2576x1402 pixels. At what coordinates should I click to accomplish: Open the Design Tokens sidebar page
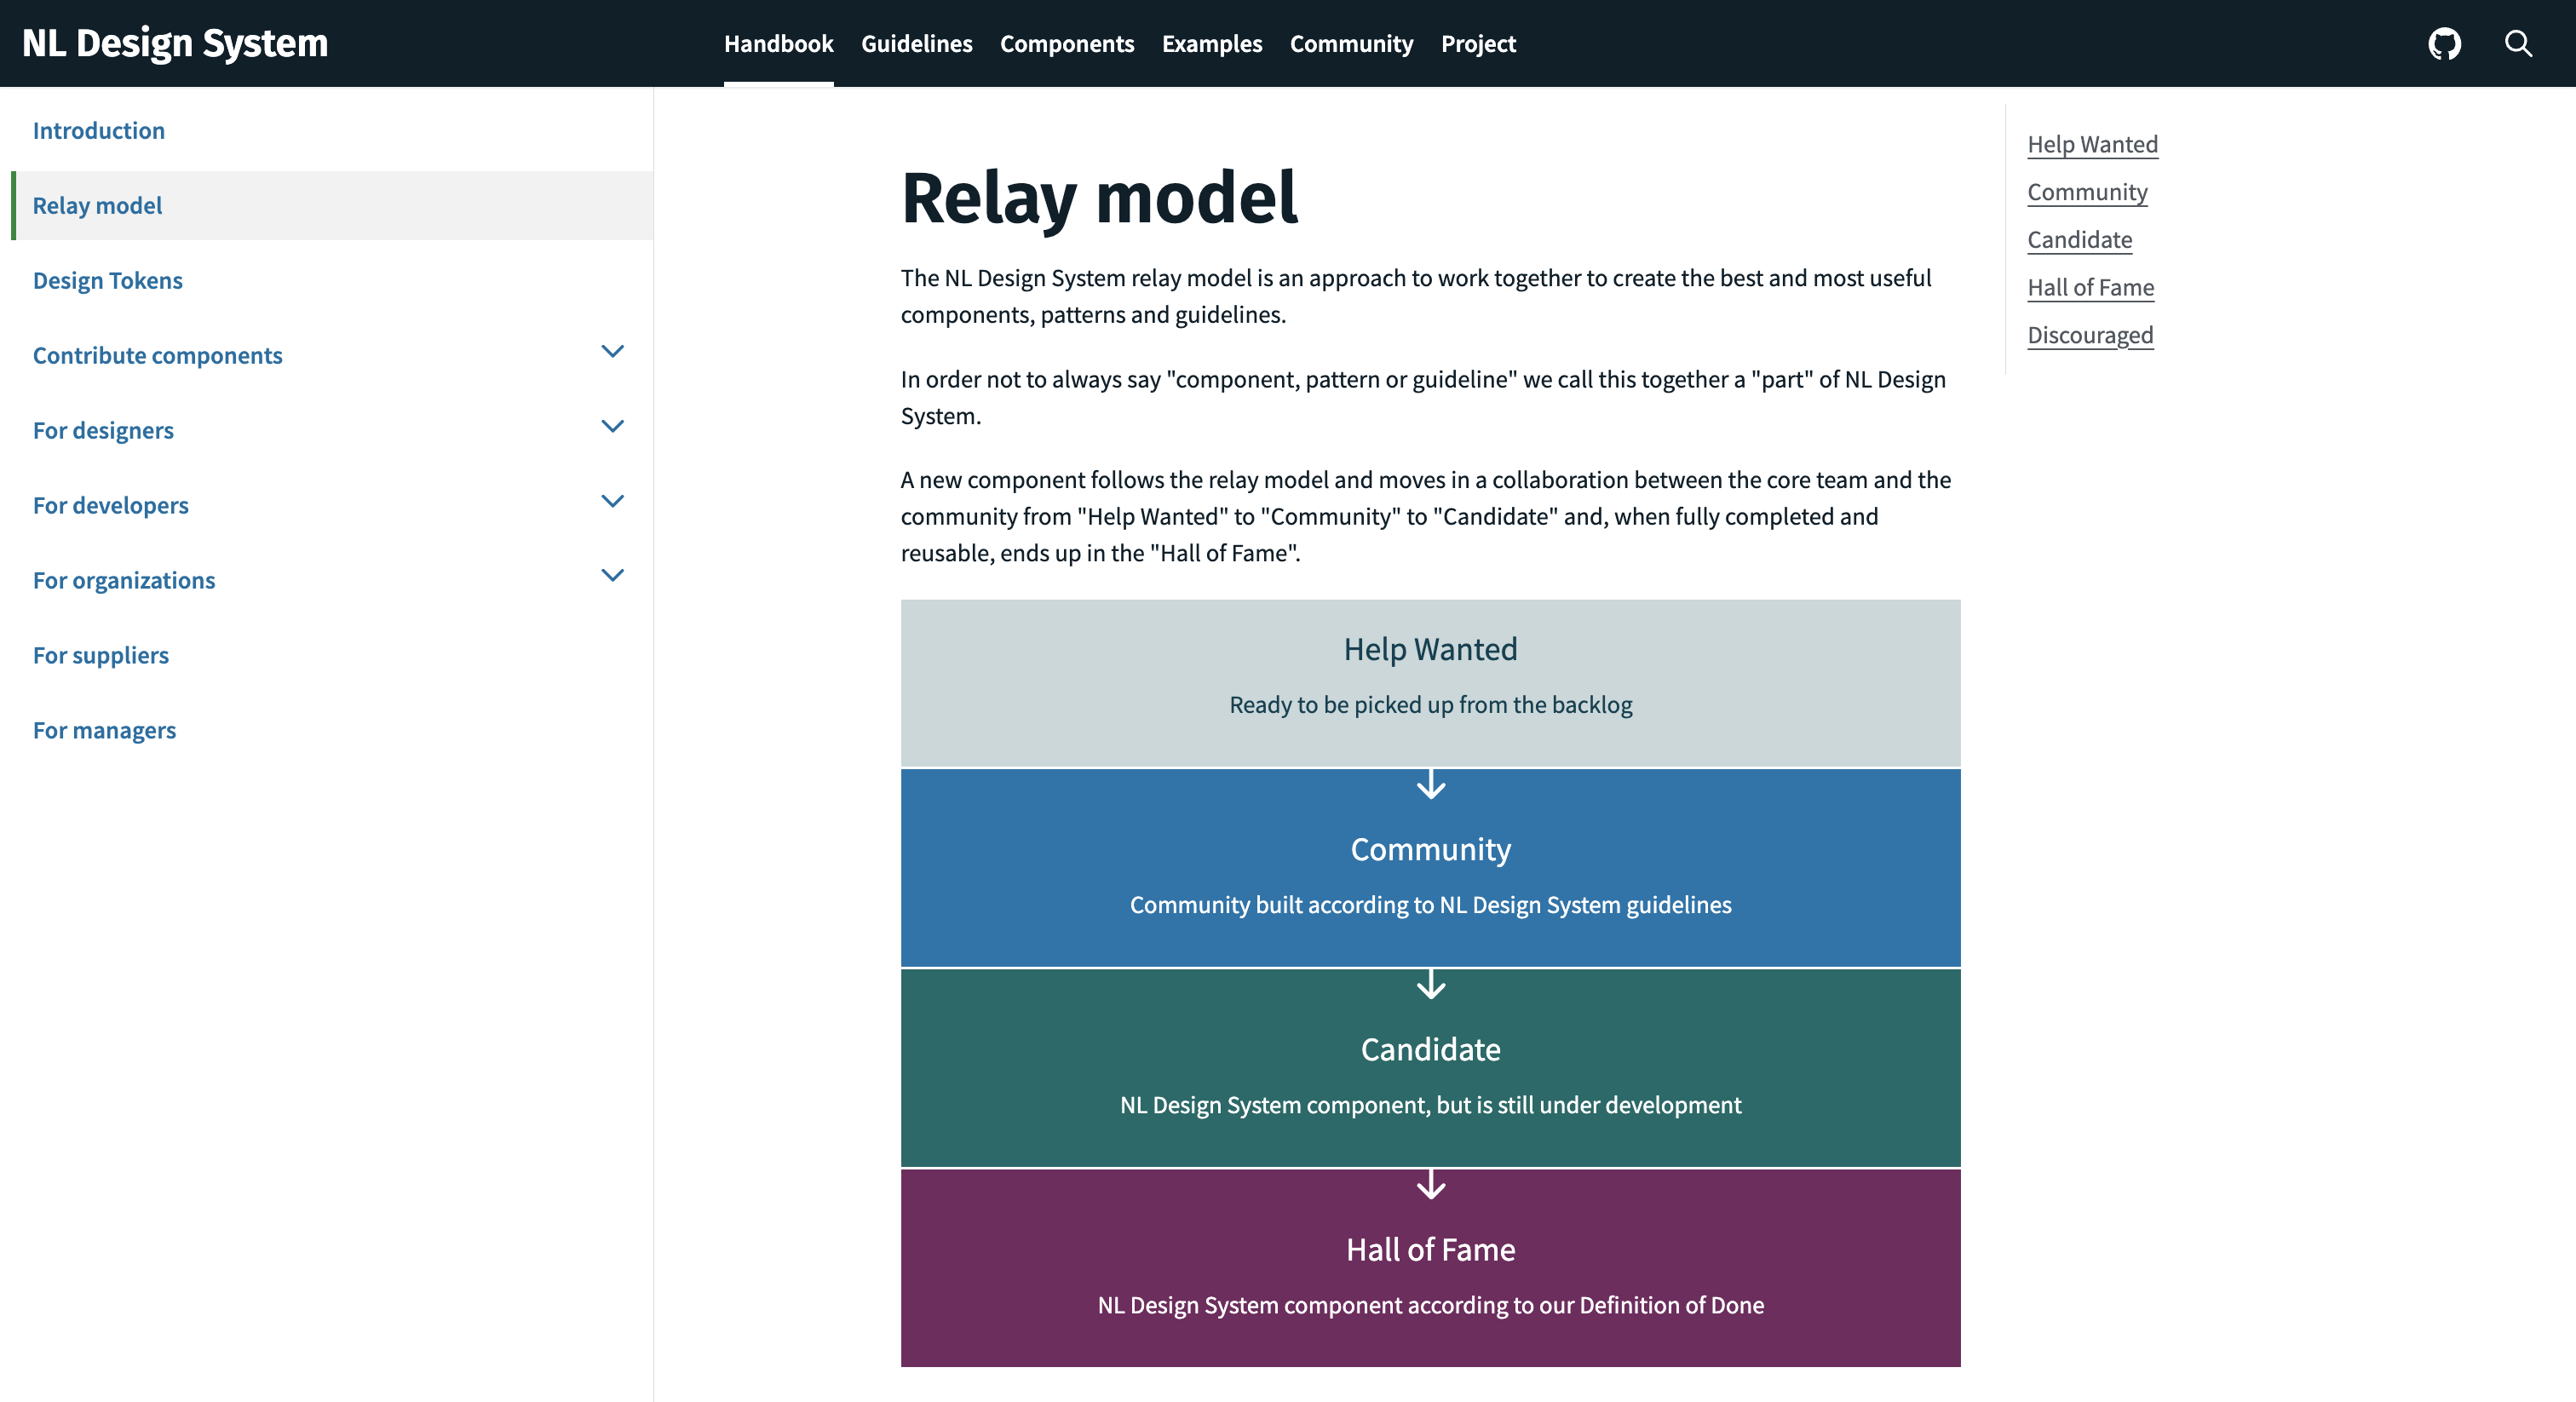coord(108,281)
